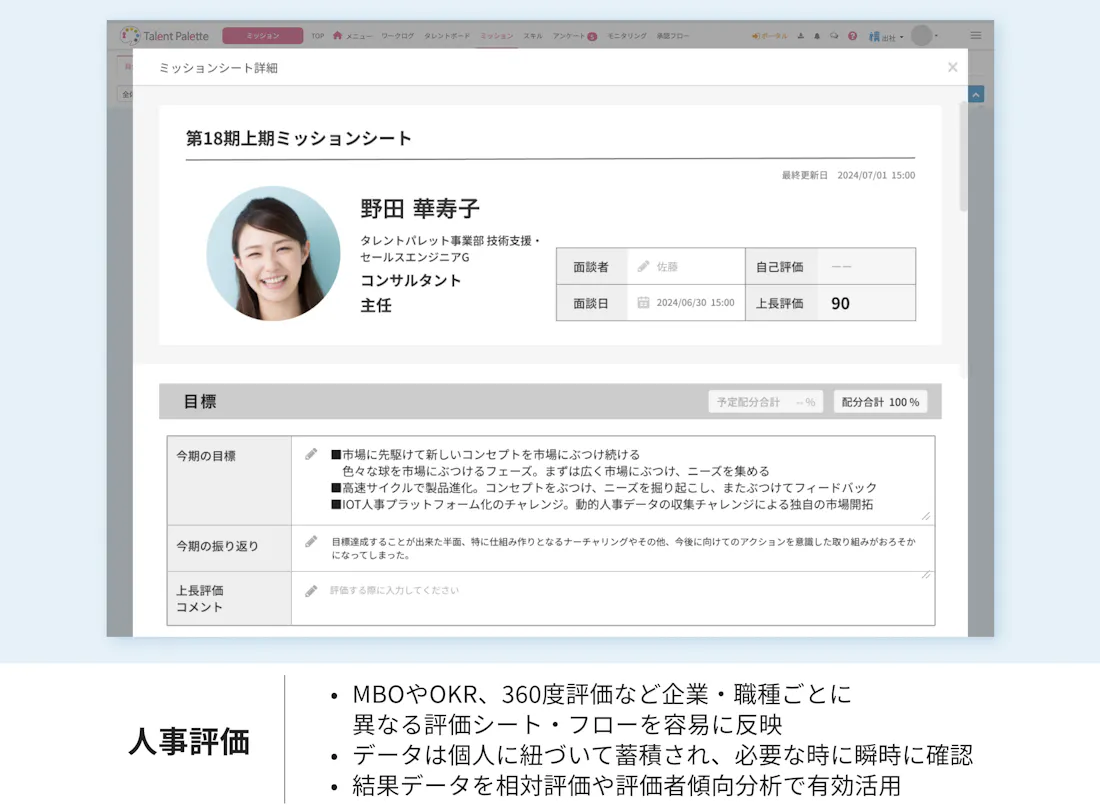
Task: Click the dialog vertical scrollbar
Action: click(x=963, y=157)
